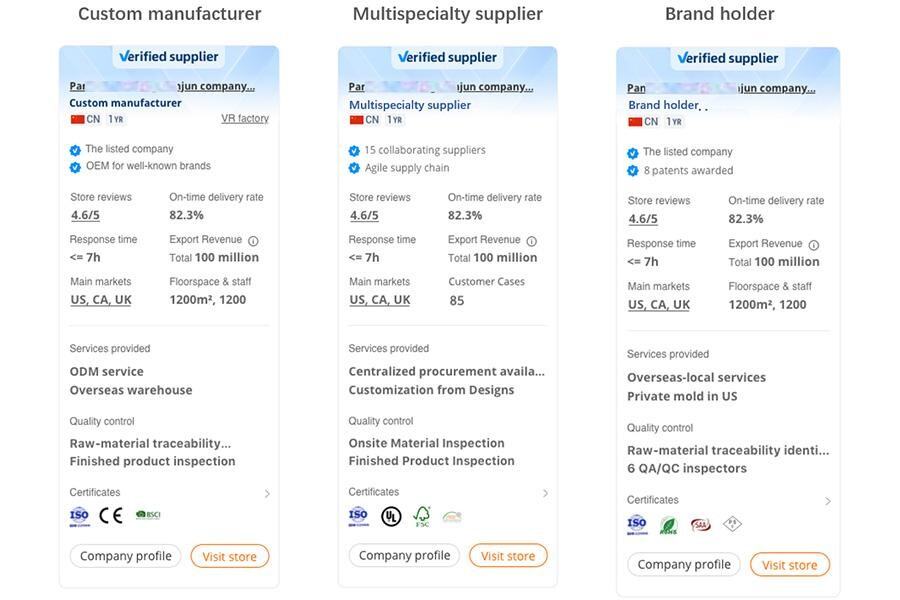The width and height of the screenshot is (900, 600).
Task: Click Visit store in Multispecialty supplier card
Action: pyautogui.click(x=507, y=556)
